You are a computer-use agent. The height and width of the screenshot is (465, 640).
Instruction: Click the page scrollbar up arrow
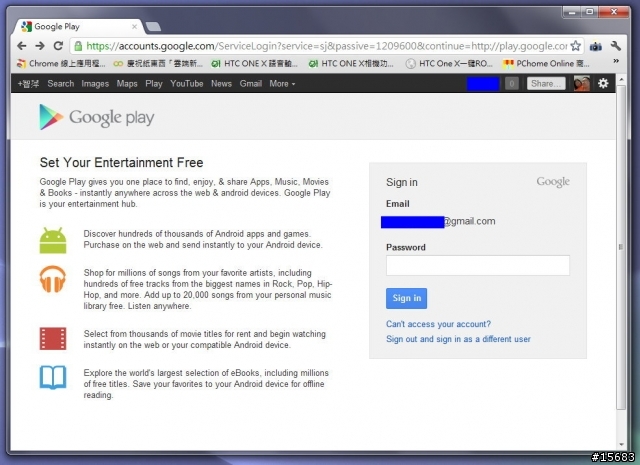pos(621,79)
